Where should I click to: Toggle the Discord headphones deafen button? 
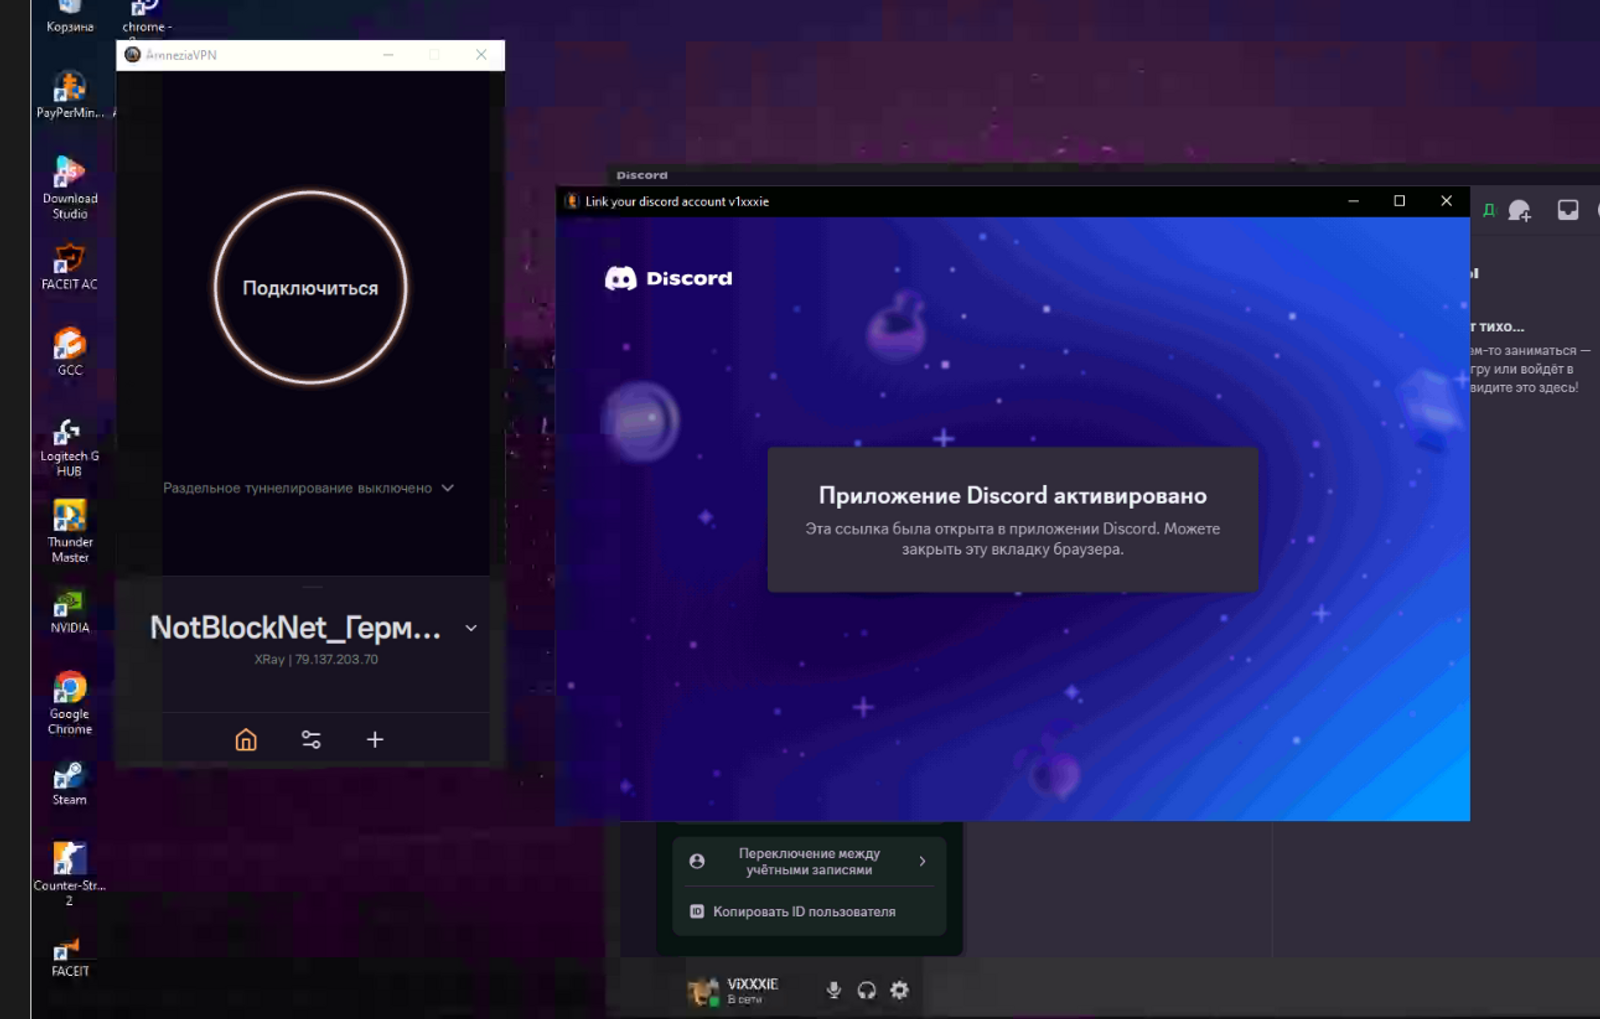tap(867, 990)
